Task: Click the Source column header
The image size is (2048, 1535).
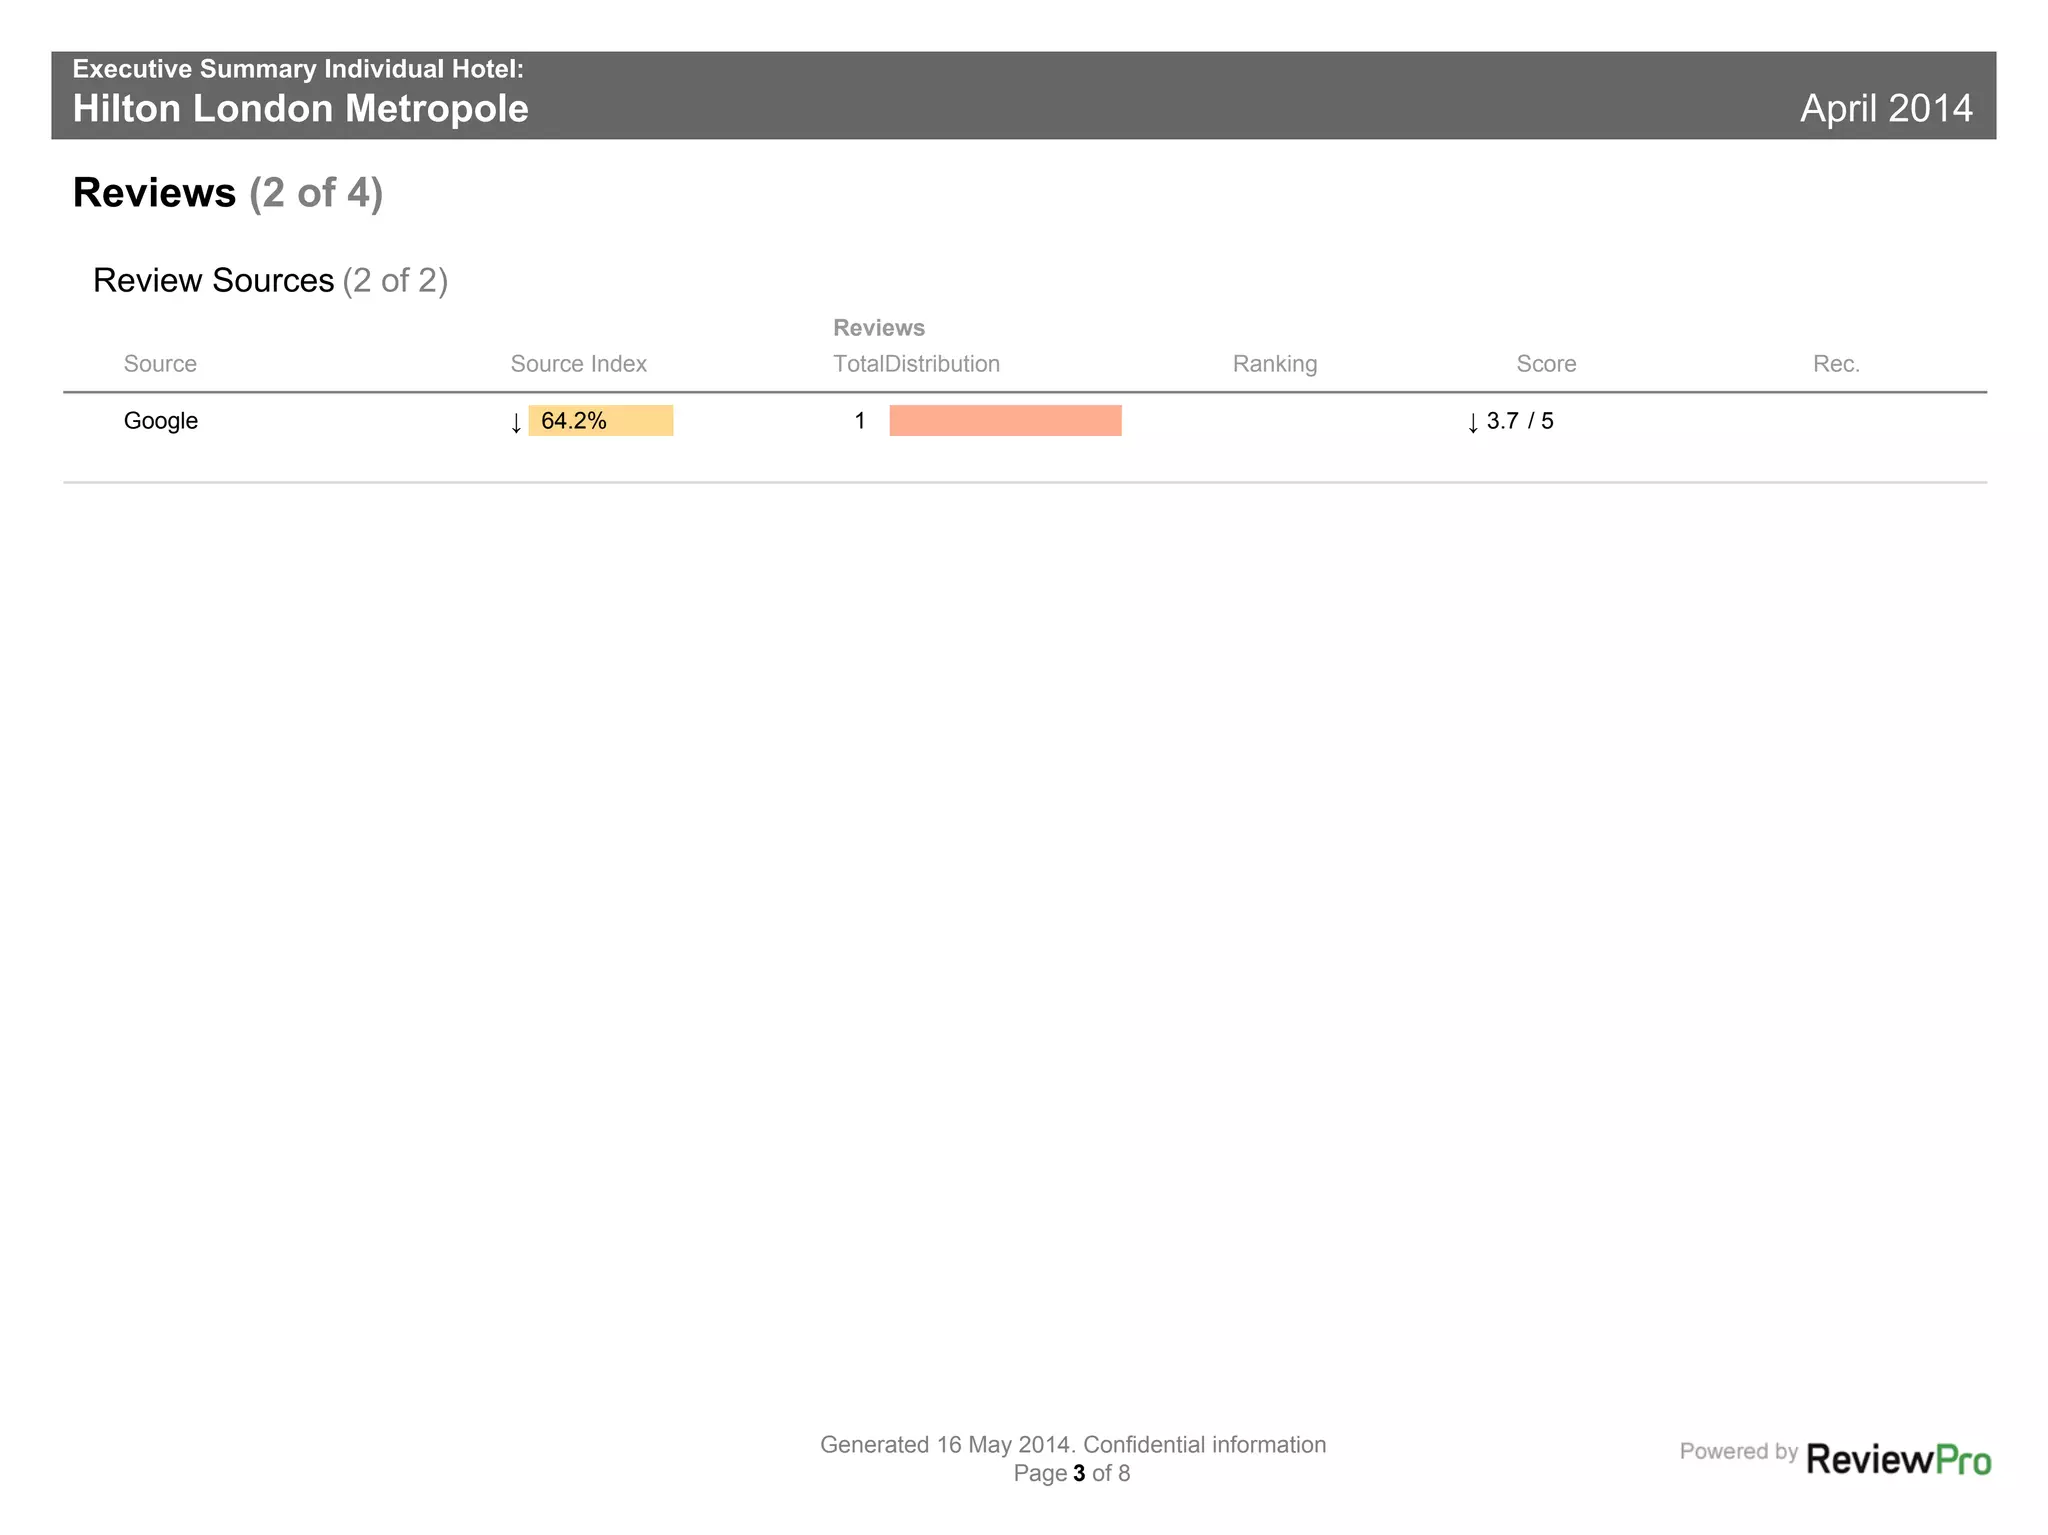Action: (x=160, y=364)
